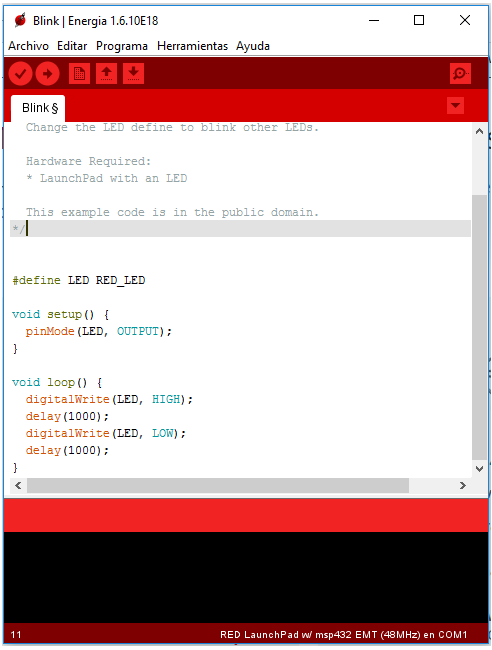Click the vertical scrollbar down arrow

(x=480, y=469)
